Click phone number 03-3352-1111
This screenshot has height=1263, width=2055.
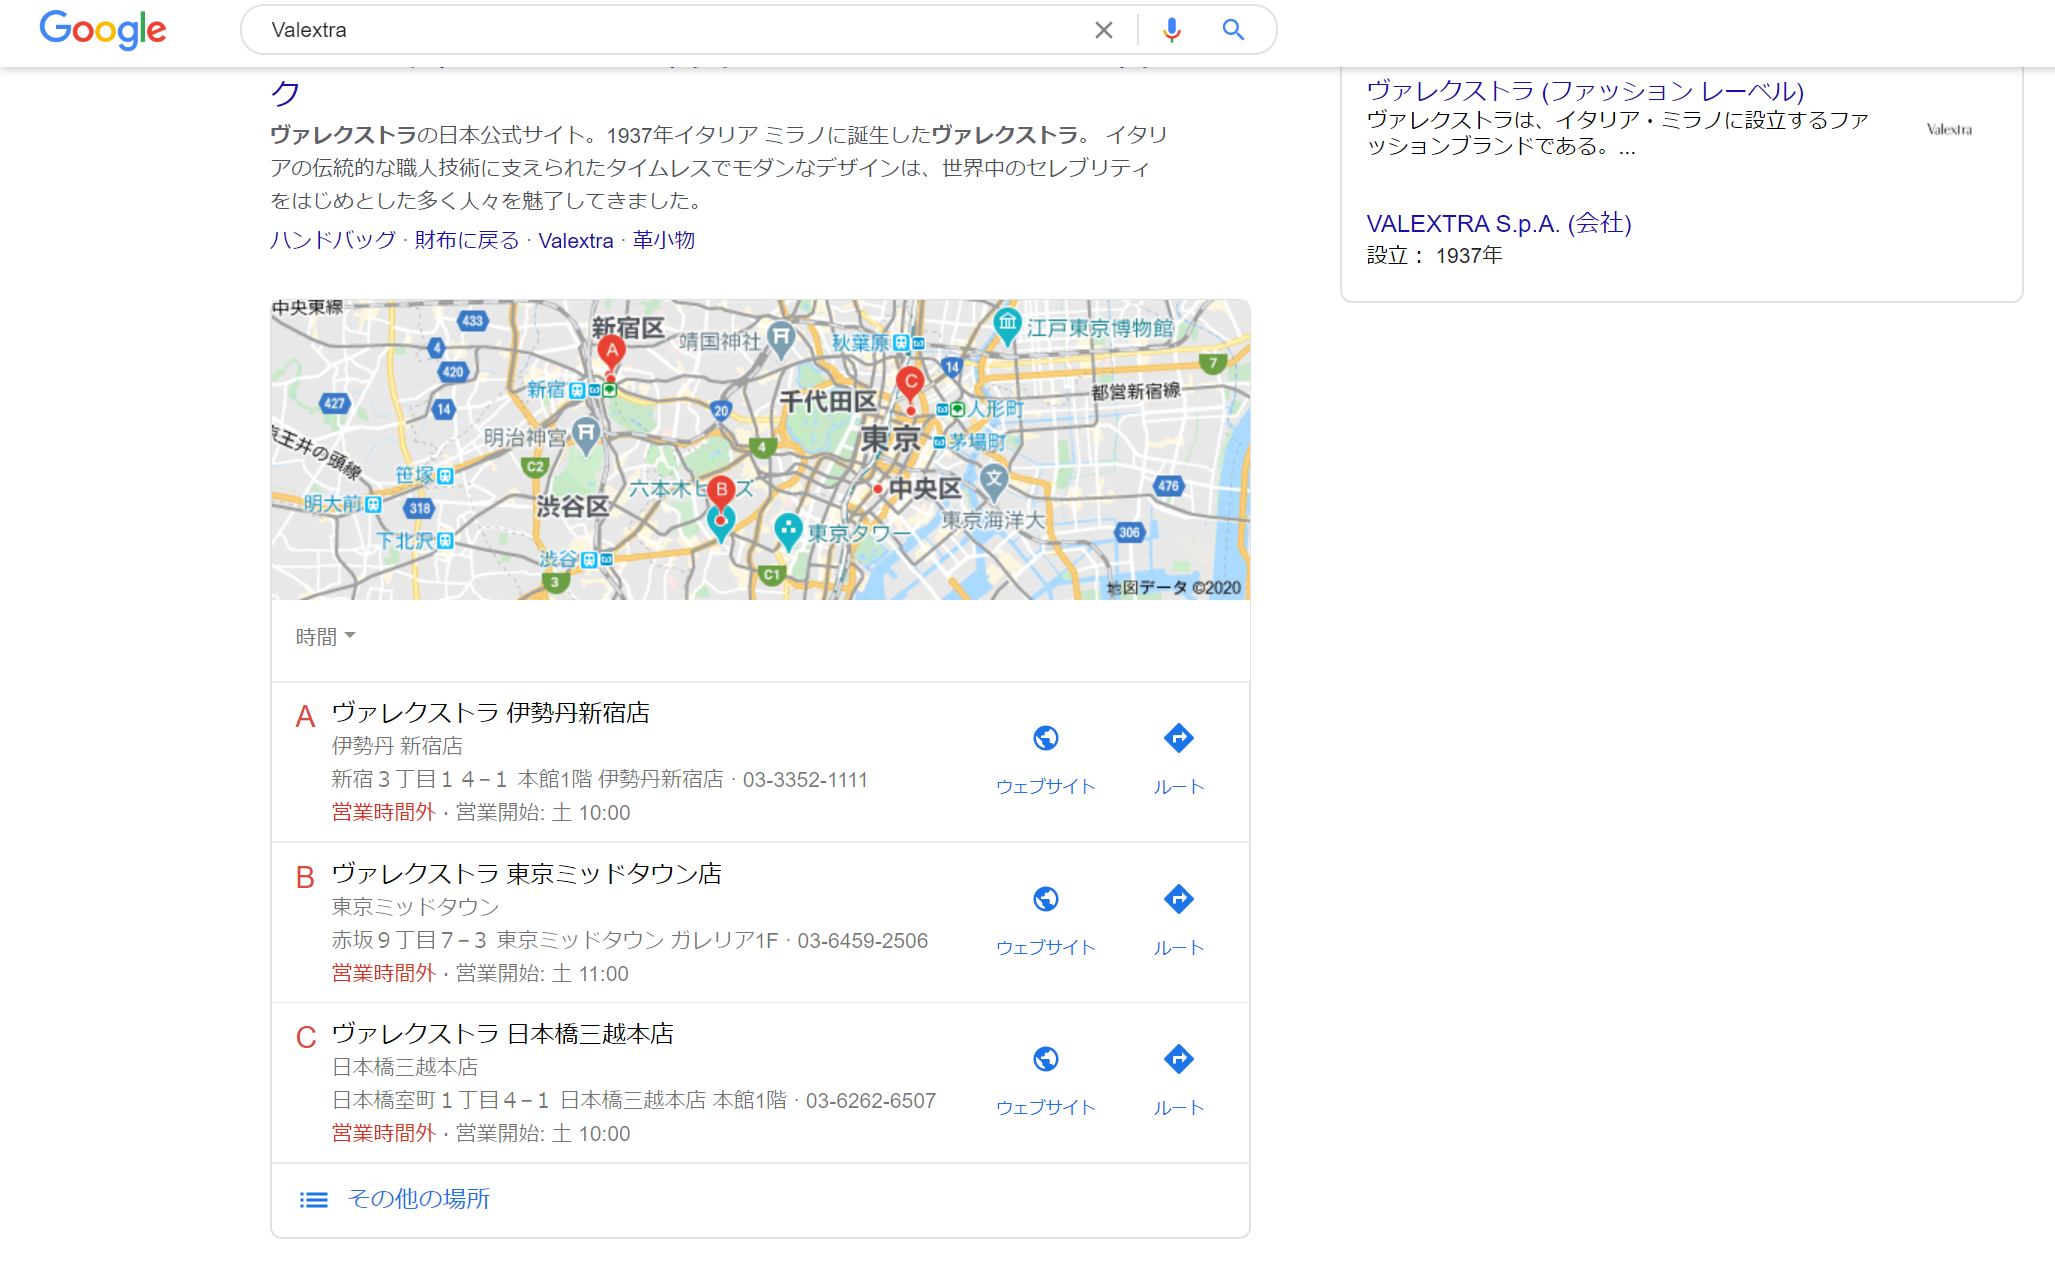coord(805,780)
